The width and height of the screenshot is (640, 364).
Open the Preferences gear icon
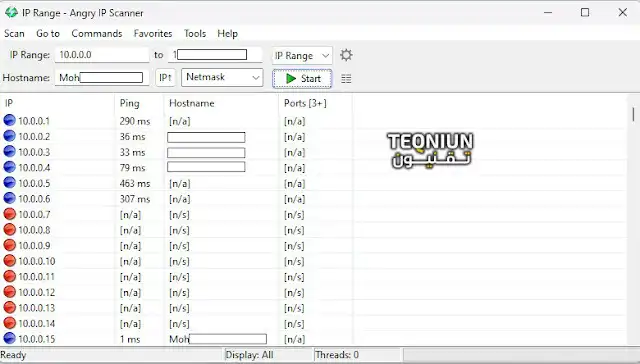(x=346, y=55)
